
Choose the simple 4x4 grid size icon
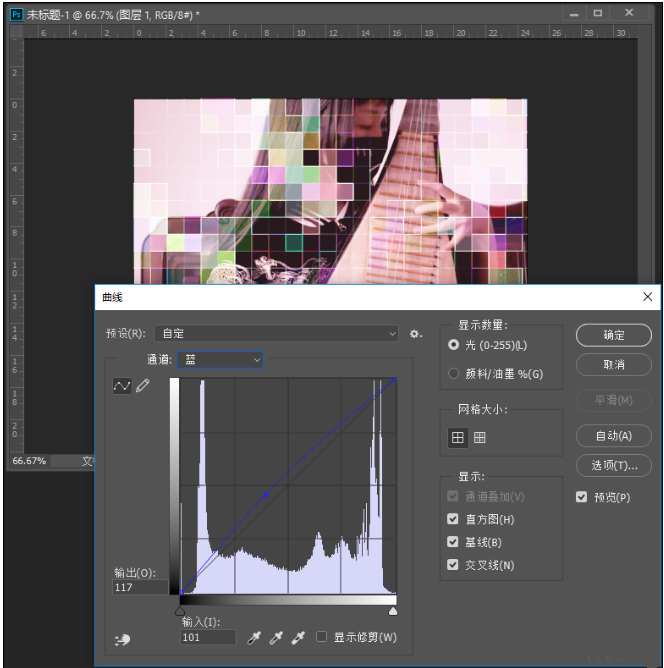coord(457,438)
